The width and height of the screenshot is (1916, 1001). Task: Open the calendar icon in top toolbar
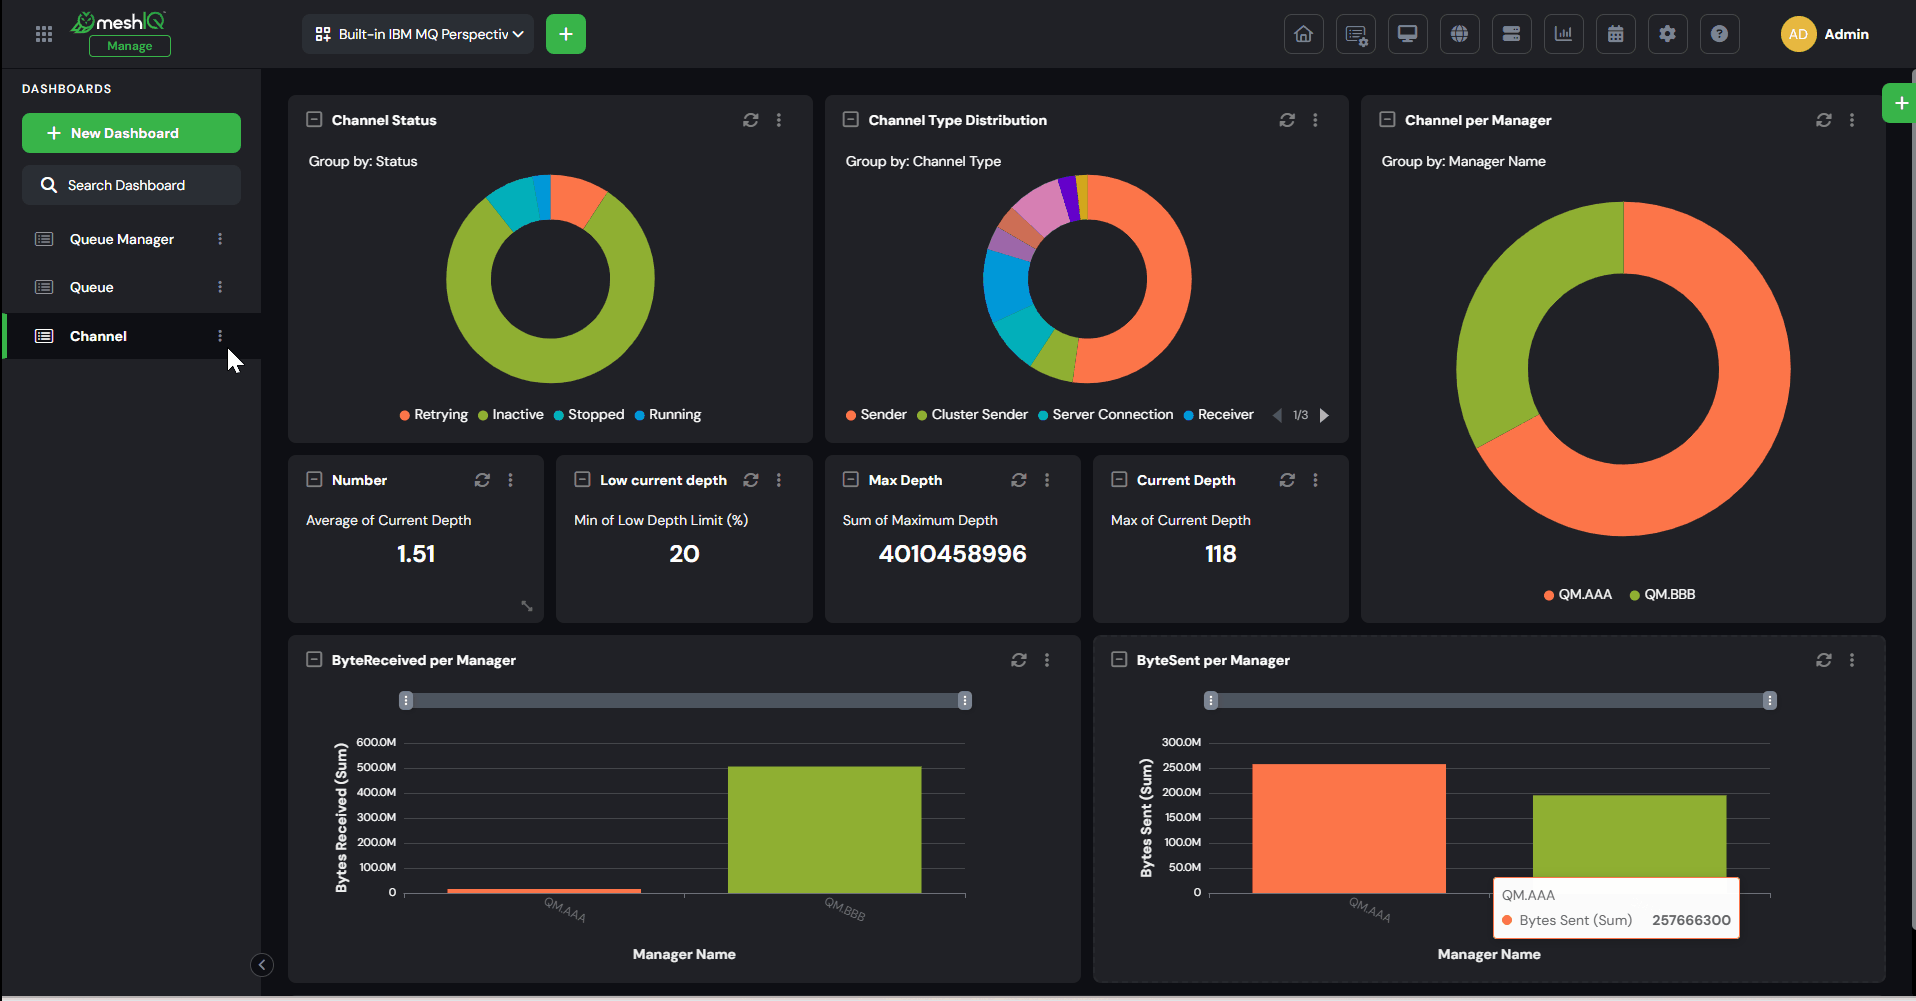coord(1615,34)
